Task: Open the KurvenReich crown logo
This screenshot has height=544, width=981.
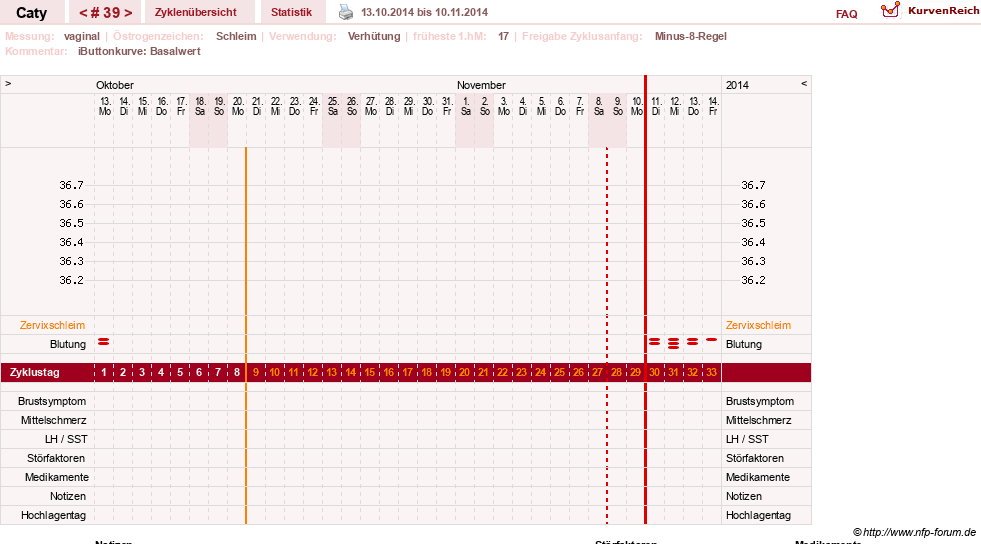Action: pyautogui.click(x=890, y=10)
